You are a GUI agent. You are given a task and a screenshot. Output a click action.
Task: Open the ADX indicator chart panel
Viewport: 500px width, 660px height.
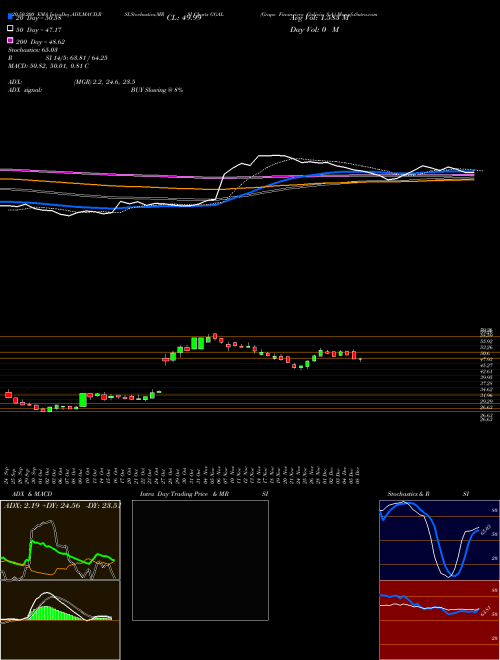point(60,540)
